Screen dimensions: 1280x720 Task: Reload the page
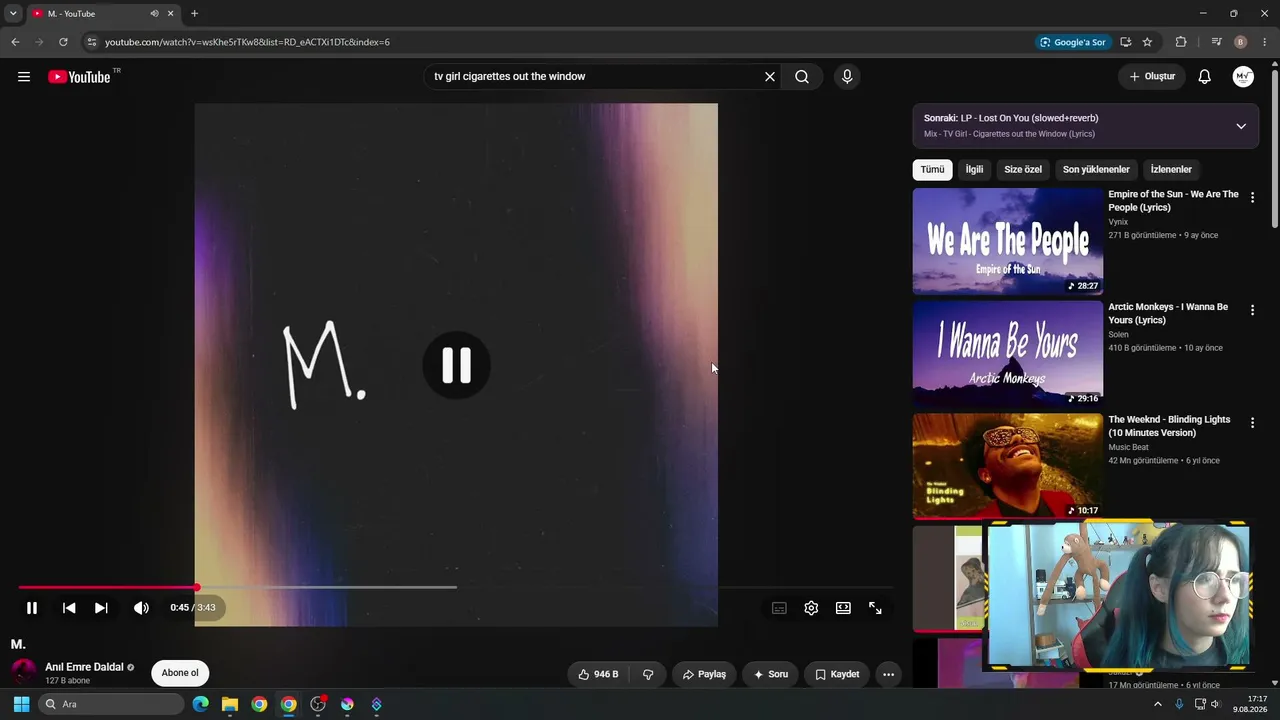pyautogui.click(x=63, y=42)
